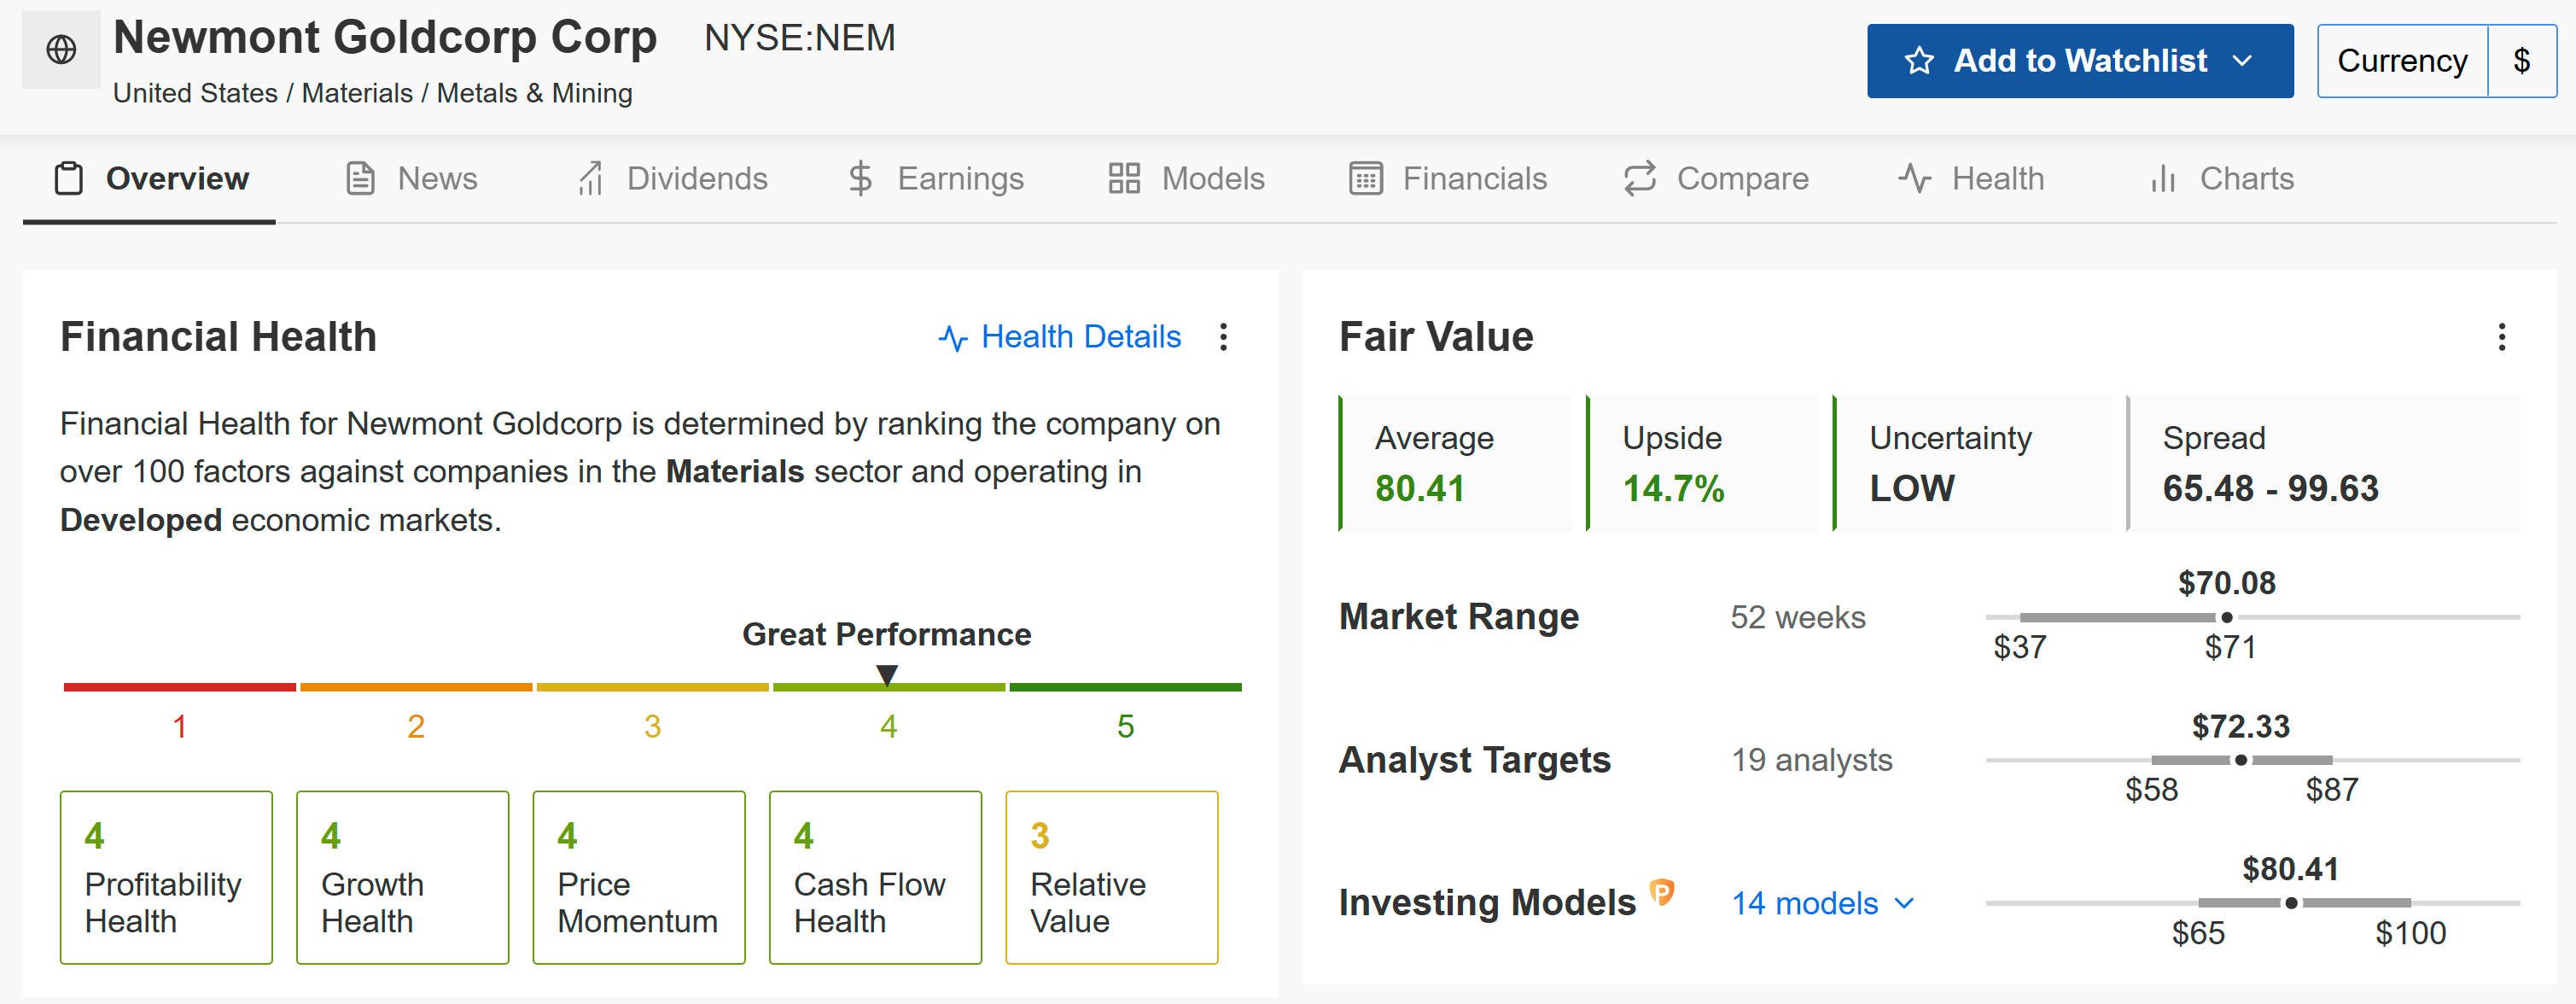Click the Cash Flow Health score card
This screenshot has width=2576, height=1004.
tap(875, 877)
